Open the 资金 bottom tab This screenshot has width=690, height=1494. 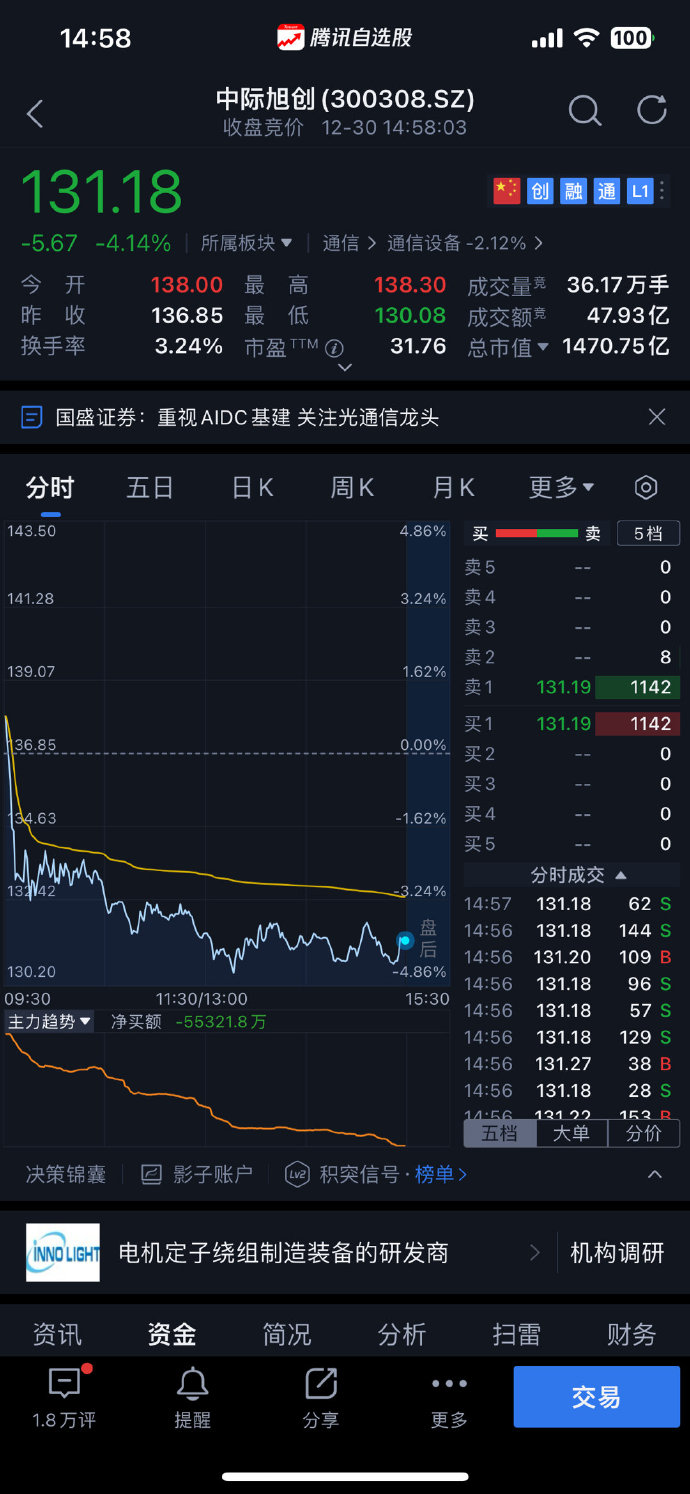[172, 1334]
